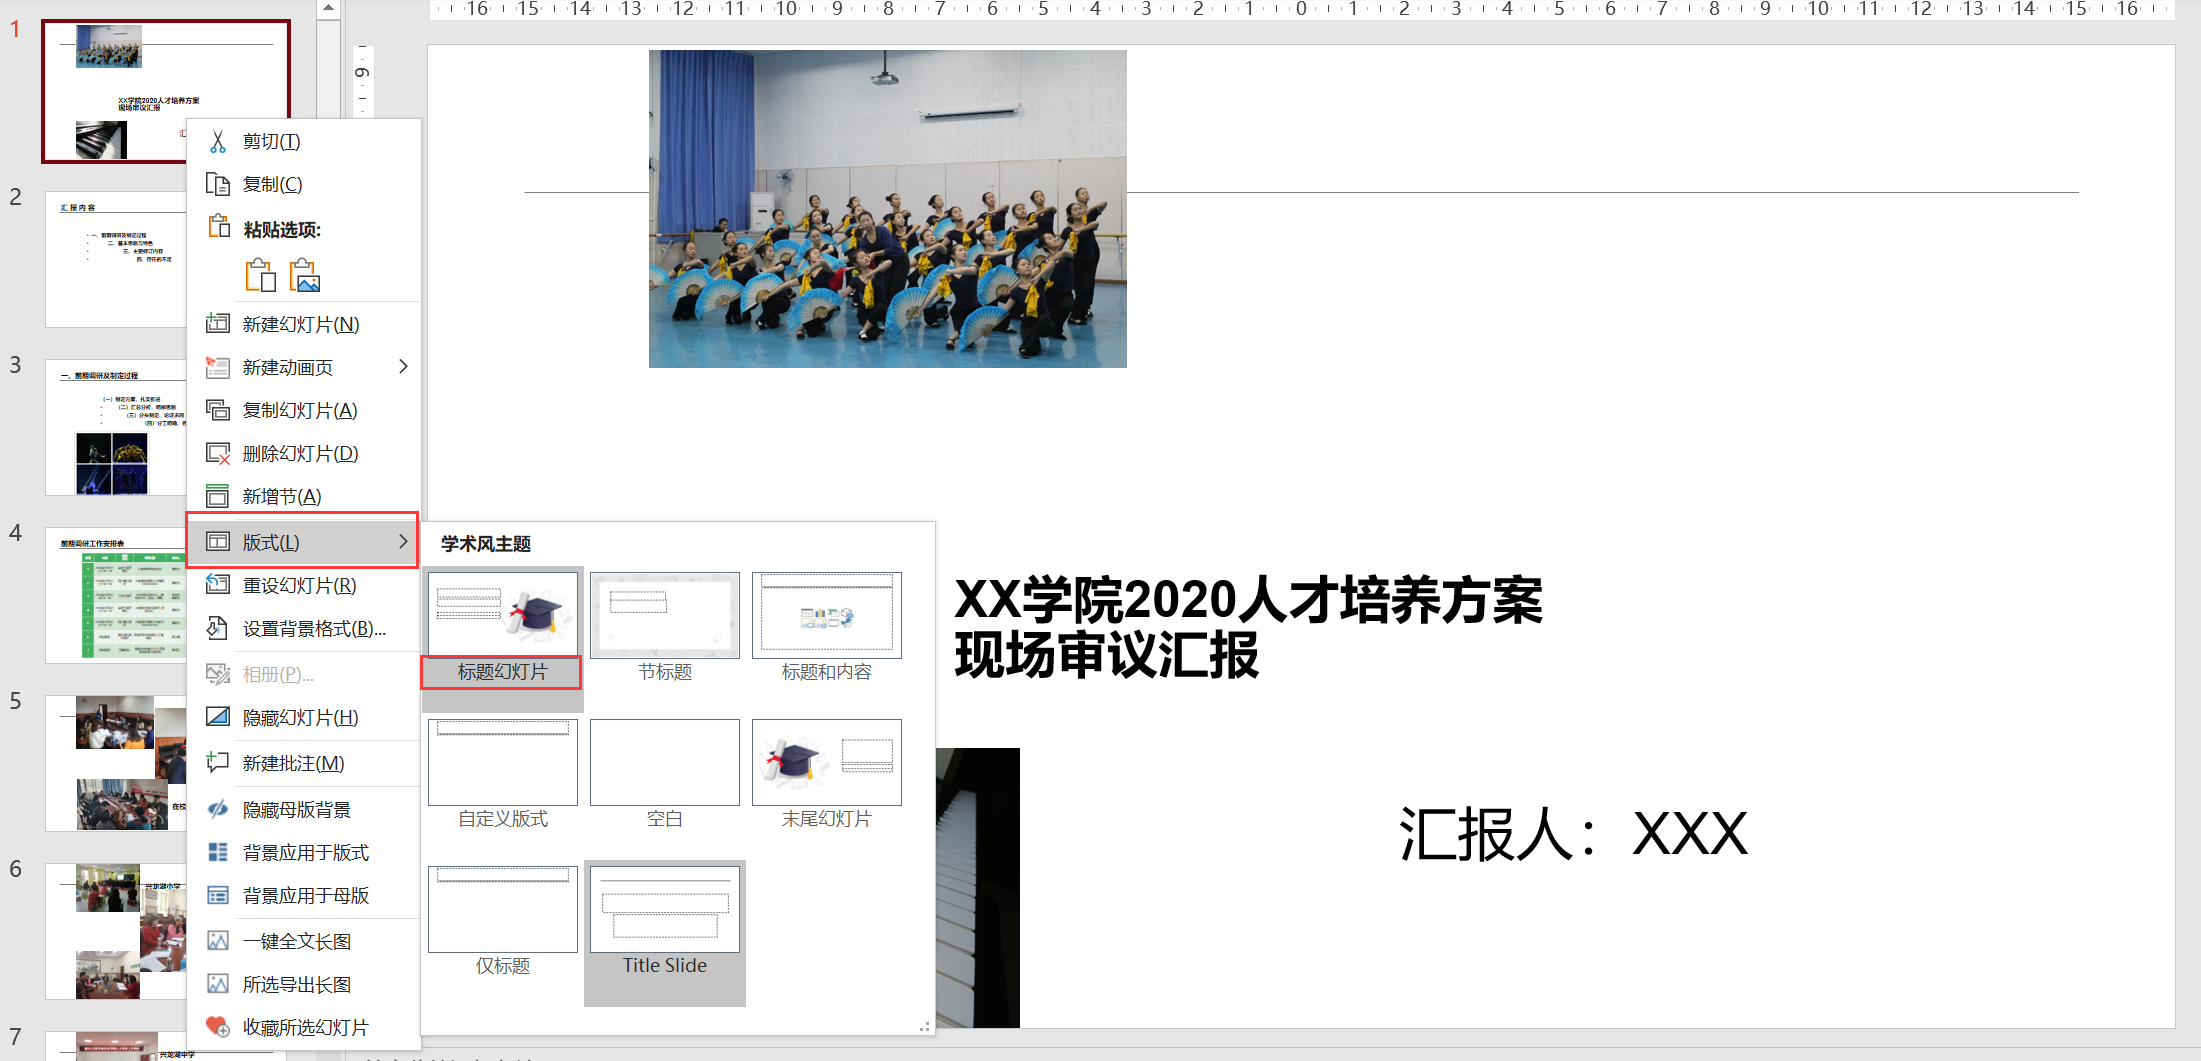Apply the 空白 layout
The image size is (2201, 1061).
click(x=665, y=775)
